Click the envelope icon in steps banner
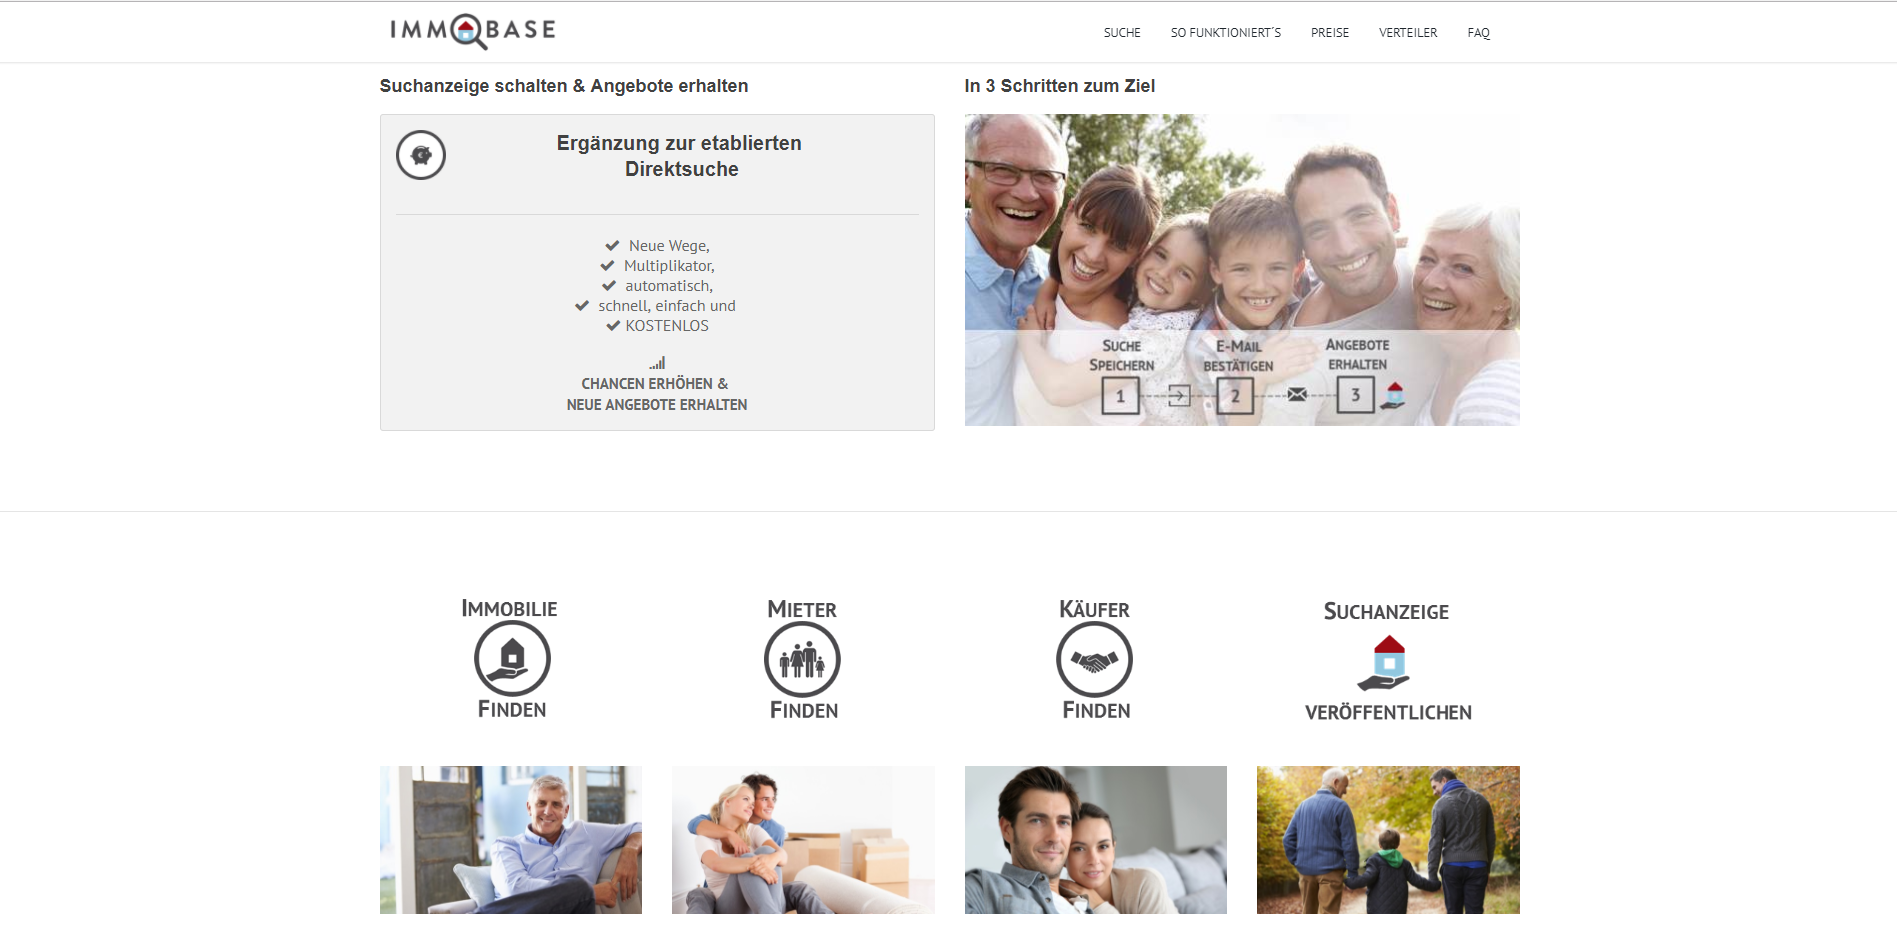This screenshot has height=948, width=1897. coord(1297,394)
